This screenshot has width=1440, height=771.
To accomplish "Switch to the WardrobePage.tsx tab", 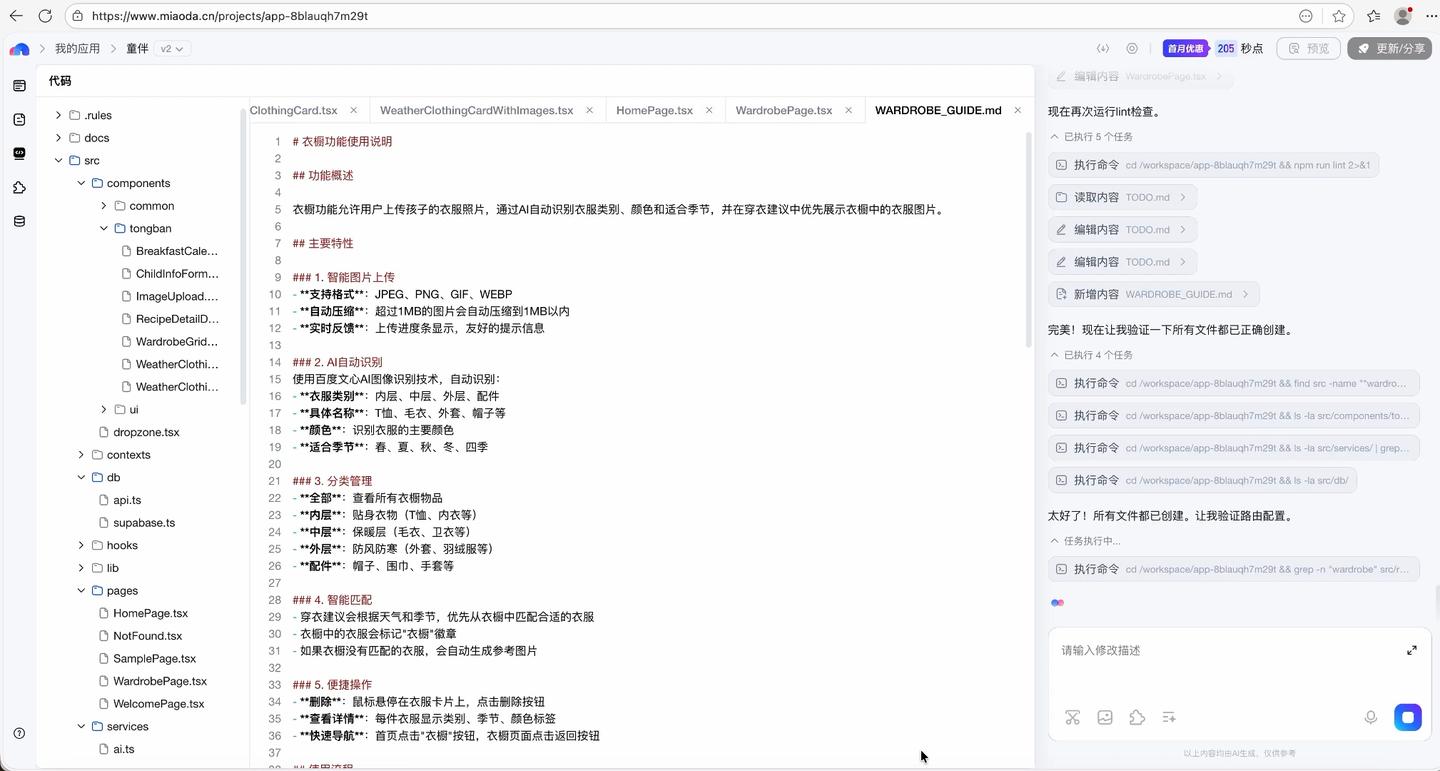I will pos(783,110).
